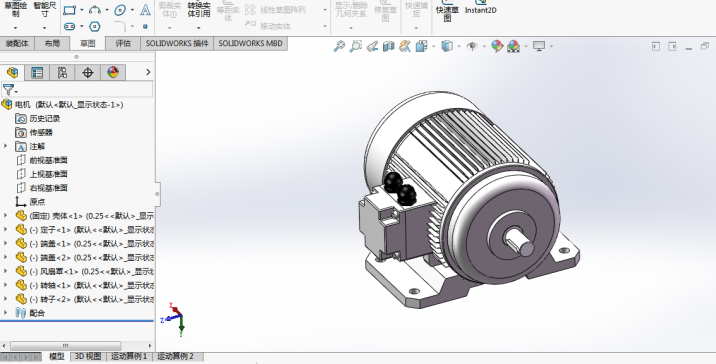Select the sketch Text tool

145,10
